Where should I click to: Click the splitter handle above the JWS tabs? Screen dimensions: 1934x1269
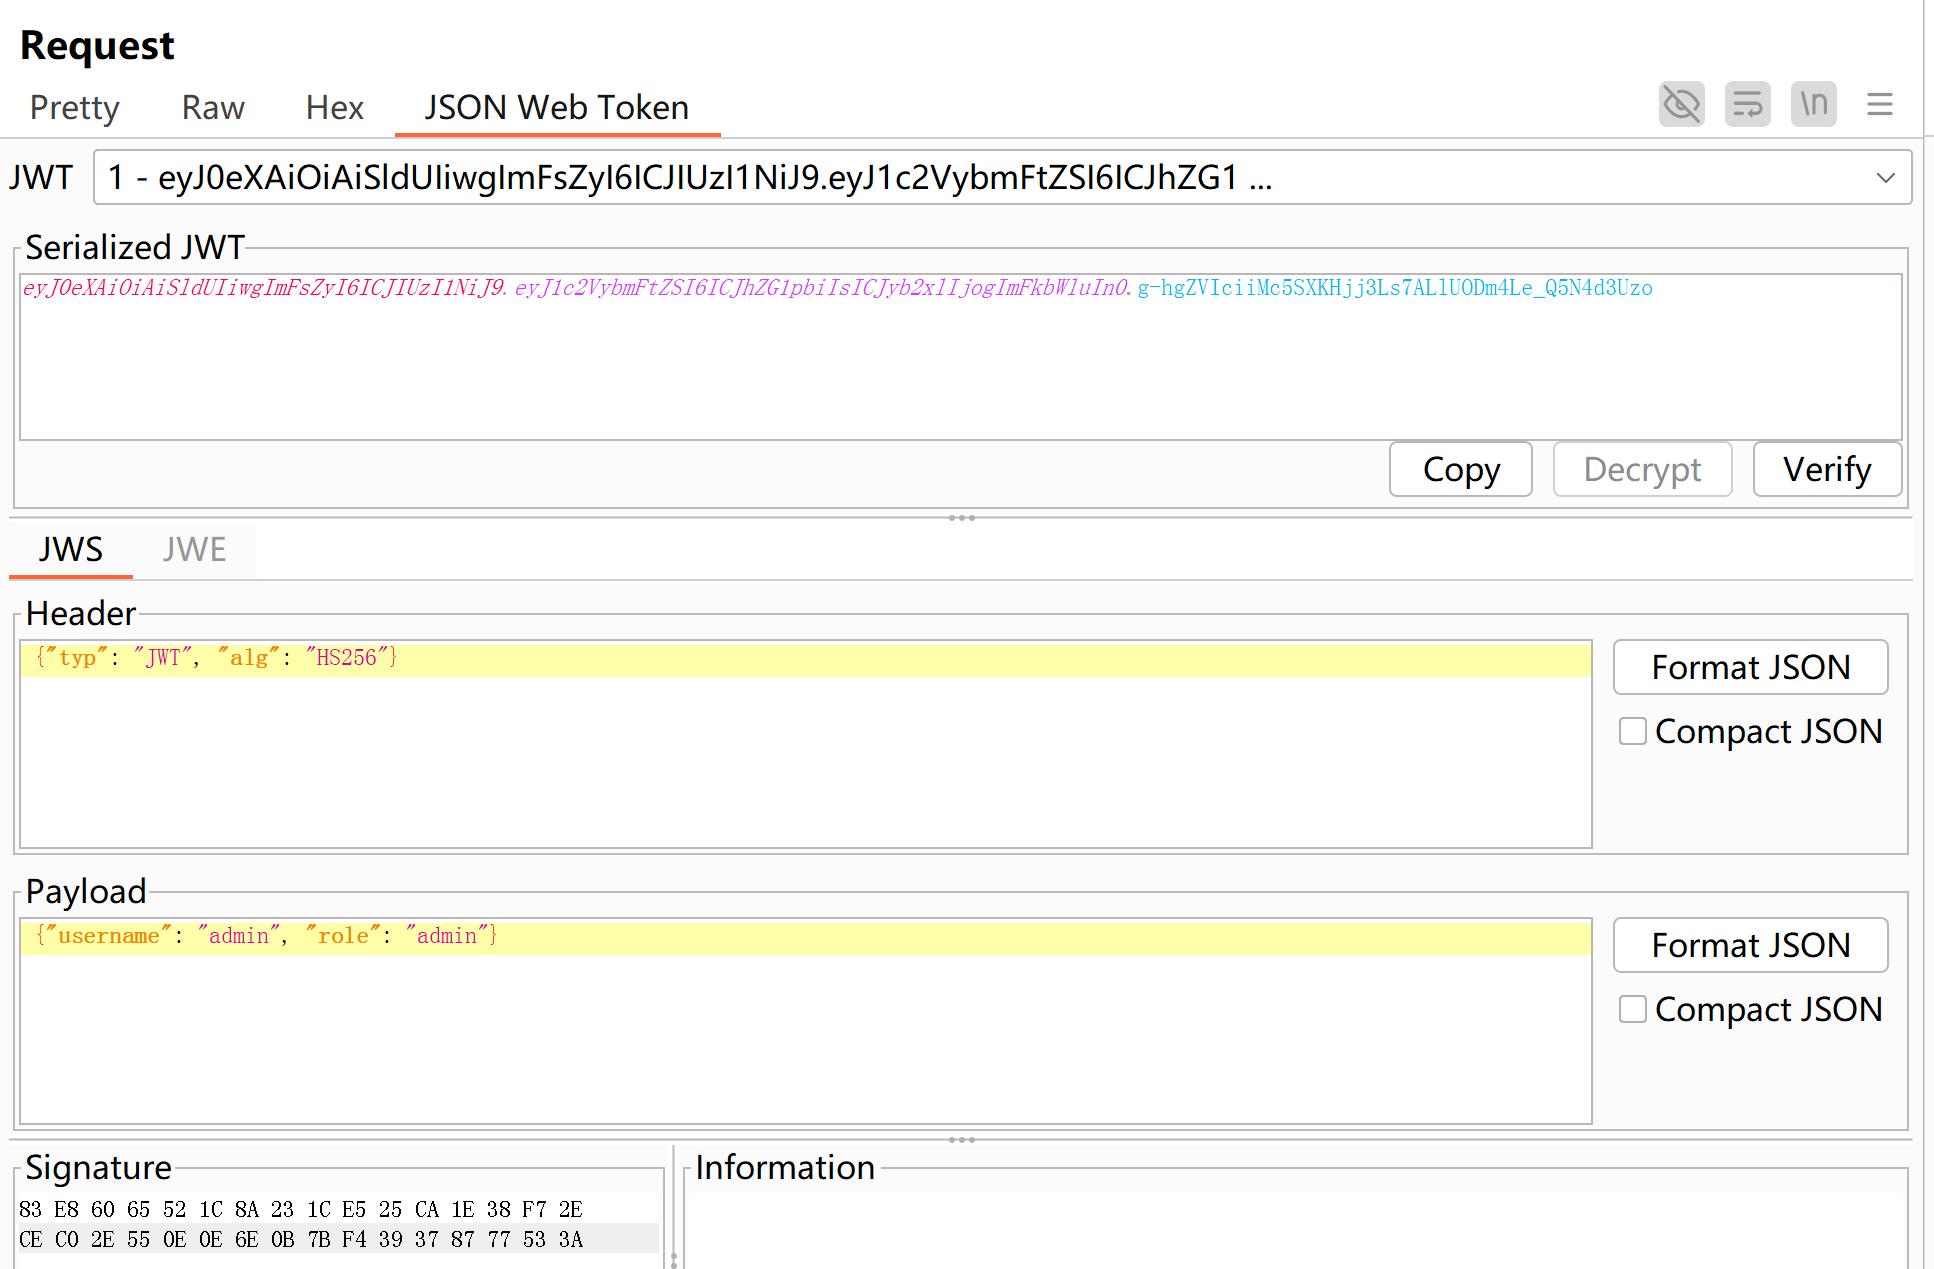point(961,518)
